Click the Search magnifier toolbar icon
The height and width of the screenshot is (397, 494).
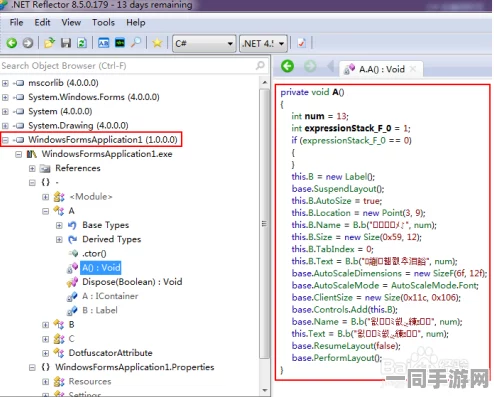[136, 43]
